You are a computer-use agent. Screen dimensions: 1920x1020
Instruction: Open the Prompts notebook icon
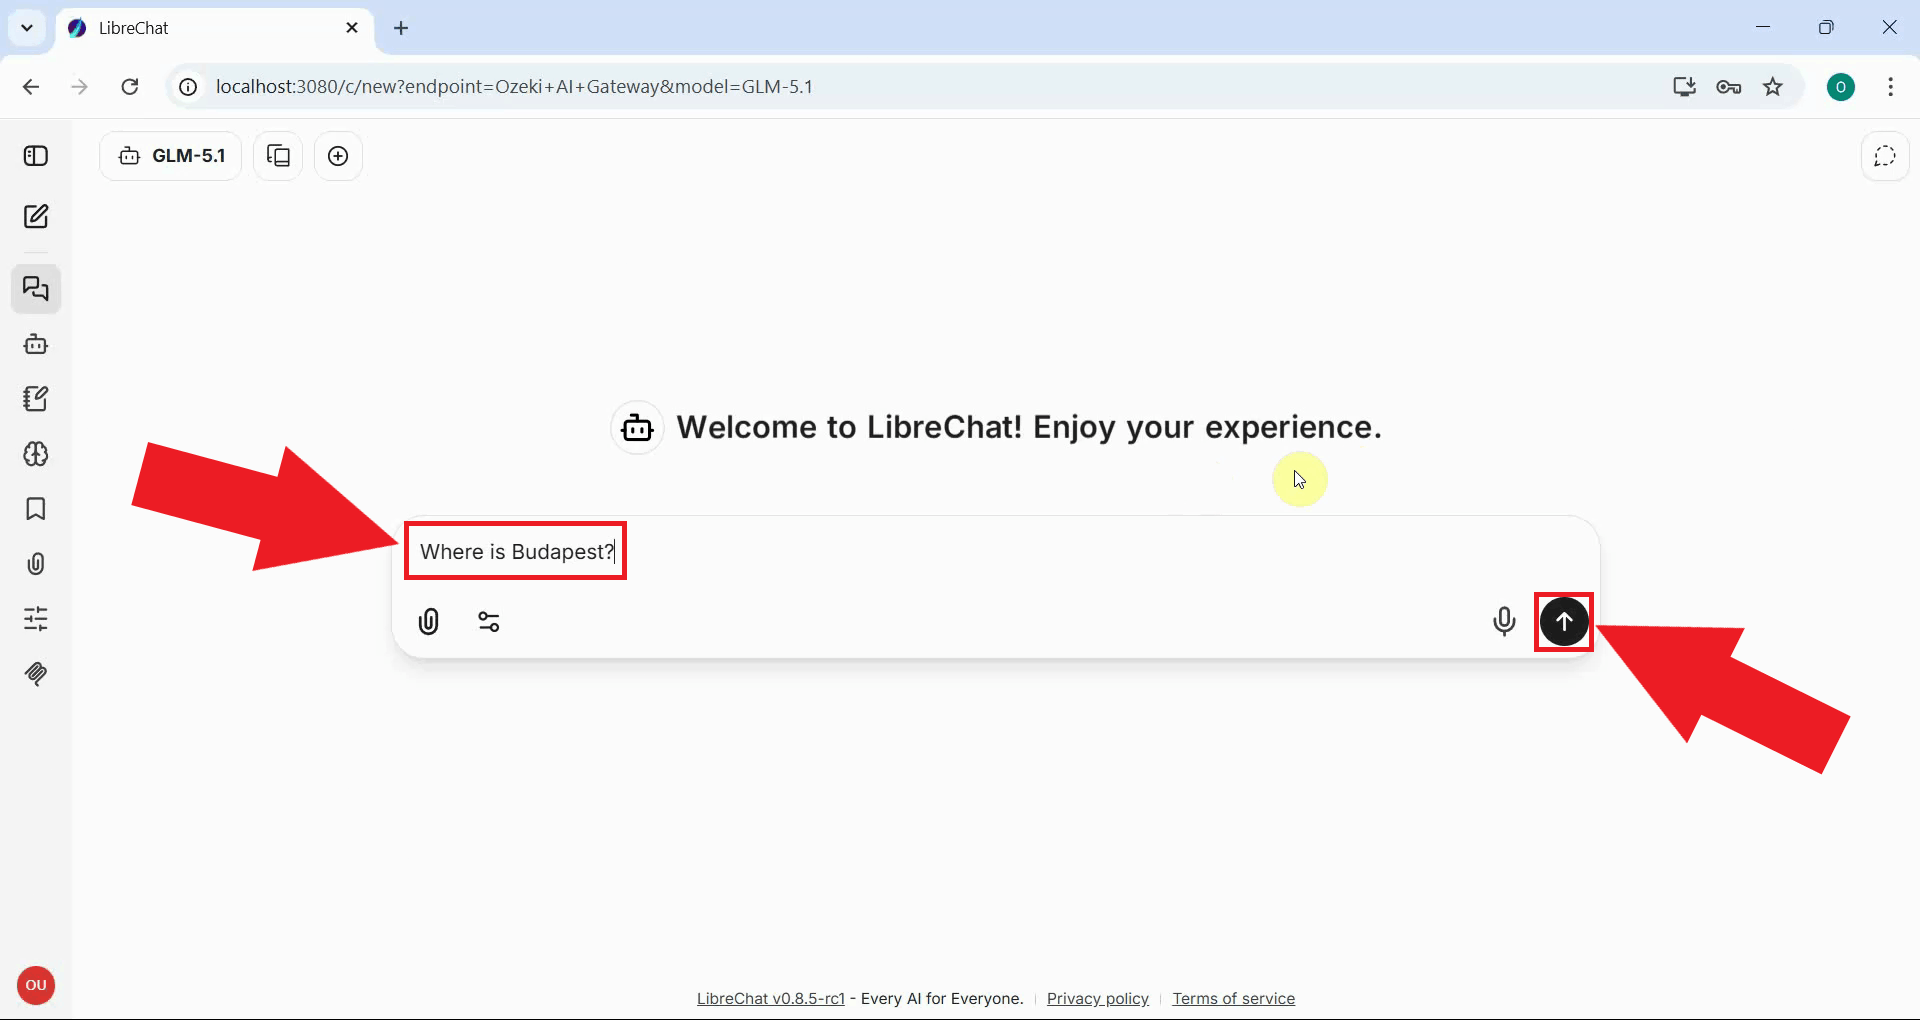pos(36,398)
